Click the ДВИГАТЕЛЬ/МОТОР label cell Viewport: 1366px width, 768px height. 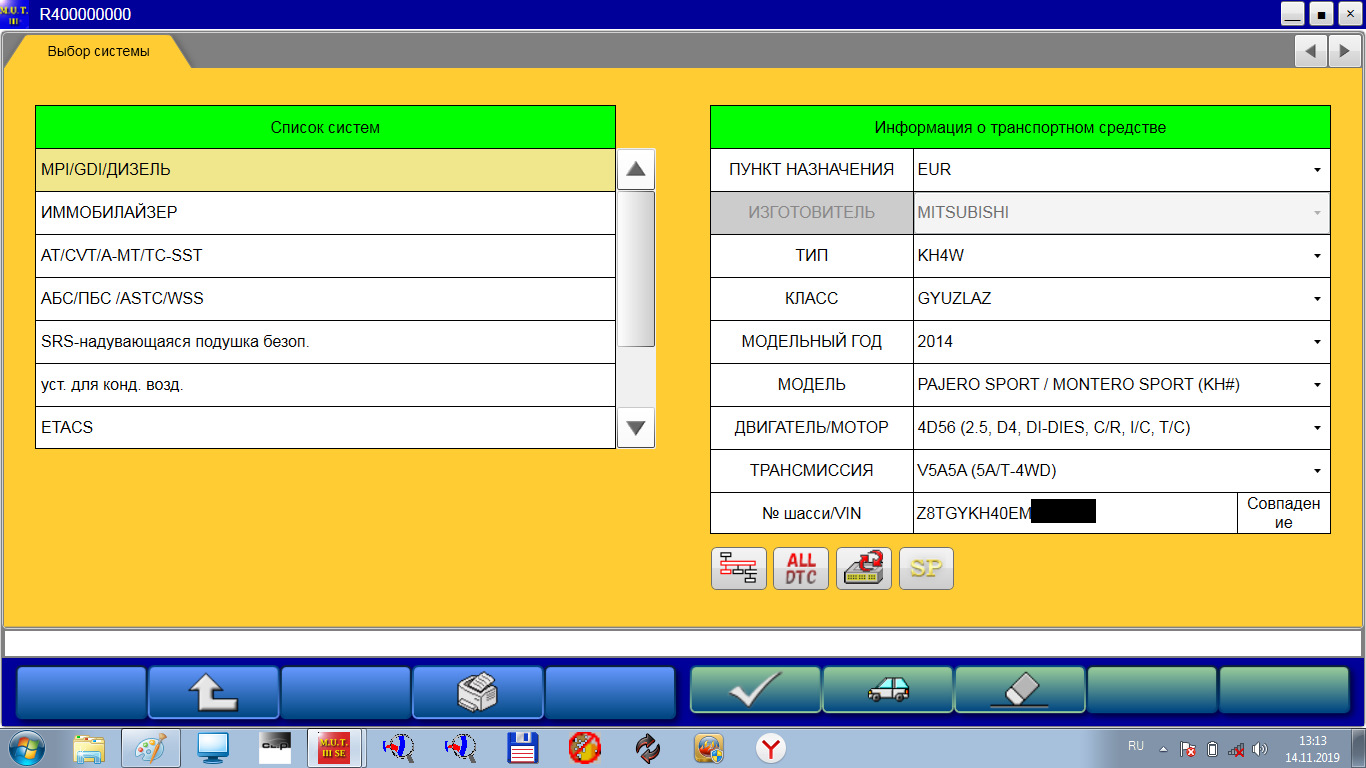[x=812, y=428]
